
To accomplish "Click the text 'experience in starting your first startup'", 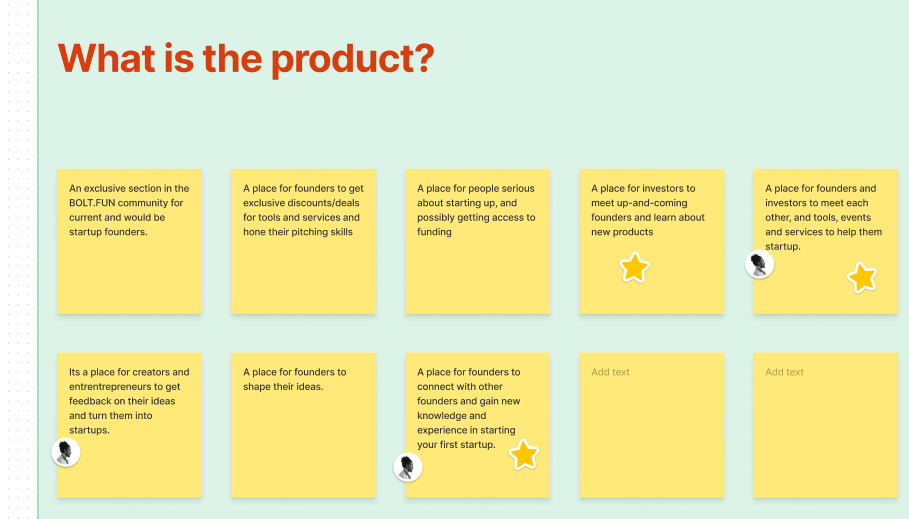I will pos(466,437).
